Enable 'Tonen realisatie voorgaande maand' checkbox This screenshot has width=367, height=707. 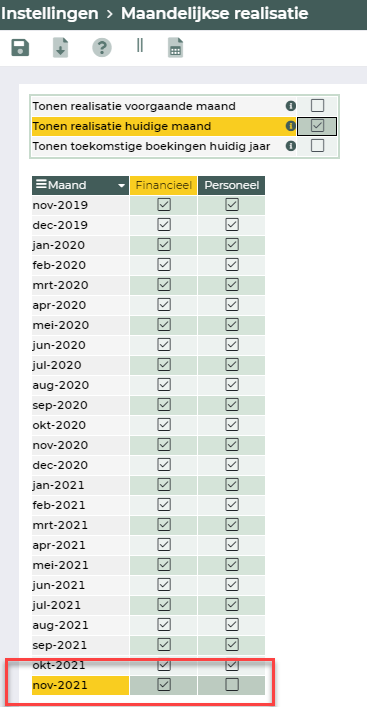tap(317, 106)
